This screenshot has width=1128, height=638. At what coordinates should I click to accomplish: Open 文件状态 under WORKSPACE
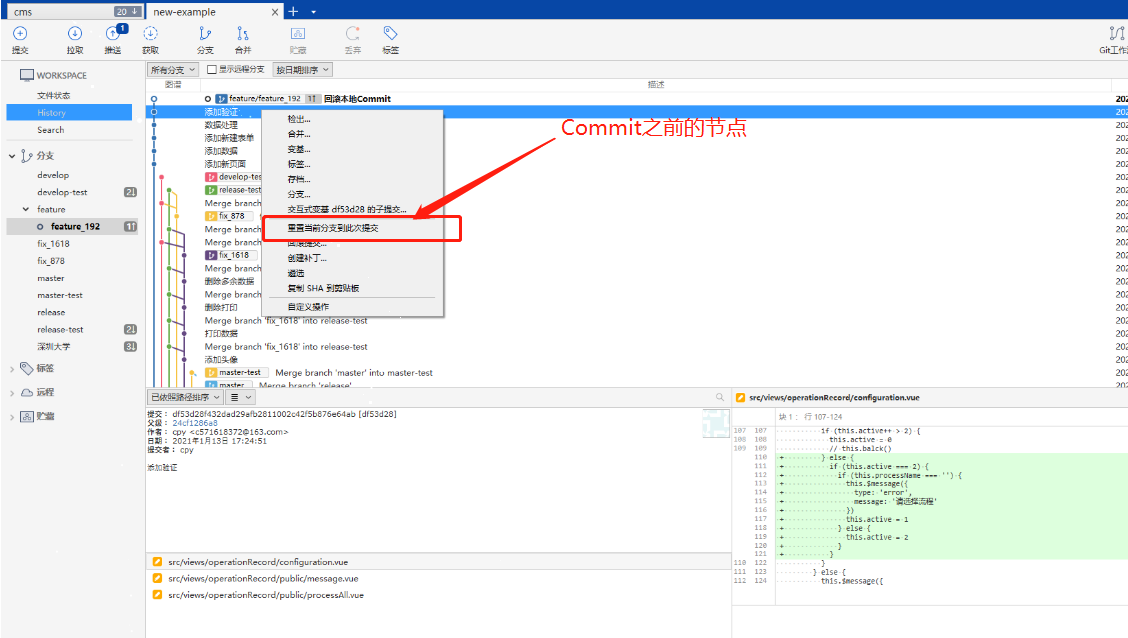(x=54, y=96)
